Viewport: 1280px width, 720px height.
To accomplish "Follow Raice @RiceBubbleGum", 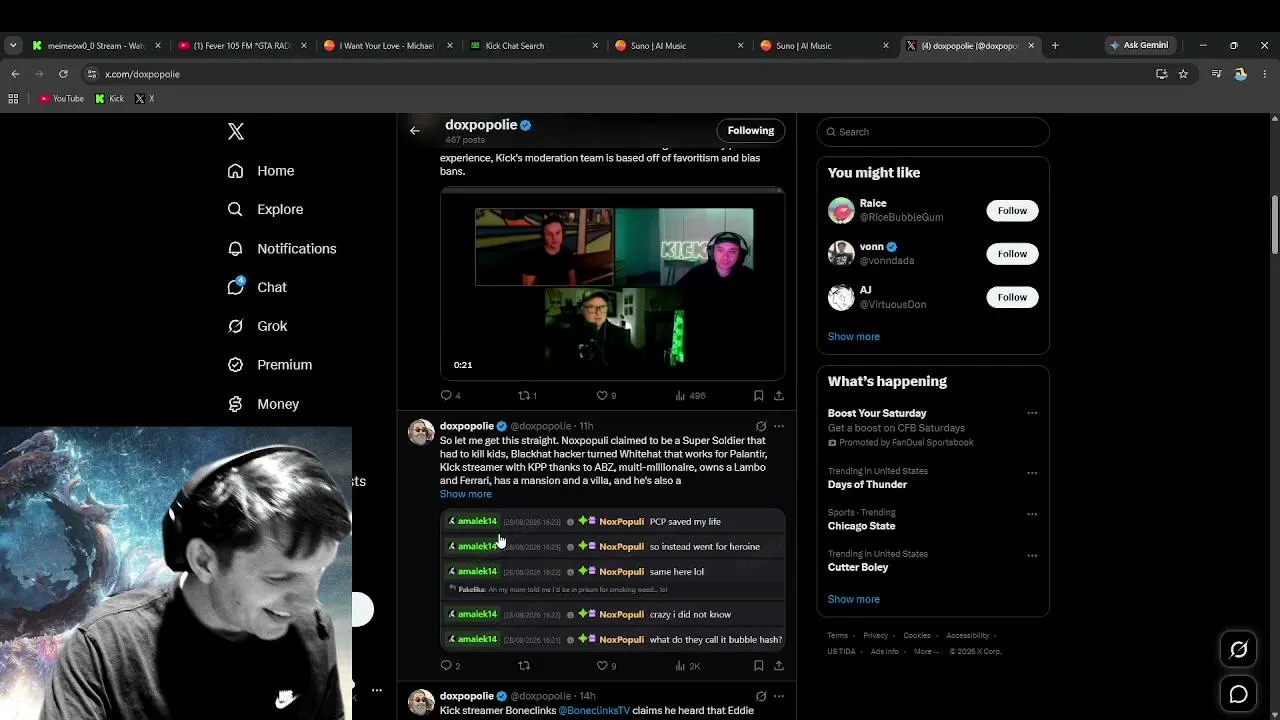I will tap(1012, 210).
